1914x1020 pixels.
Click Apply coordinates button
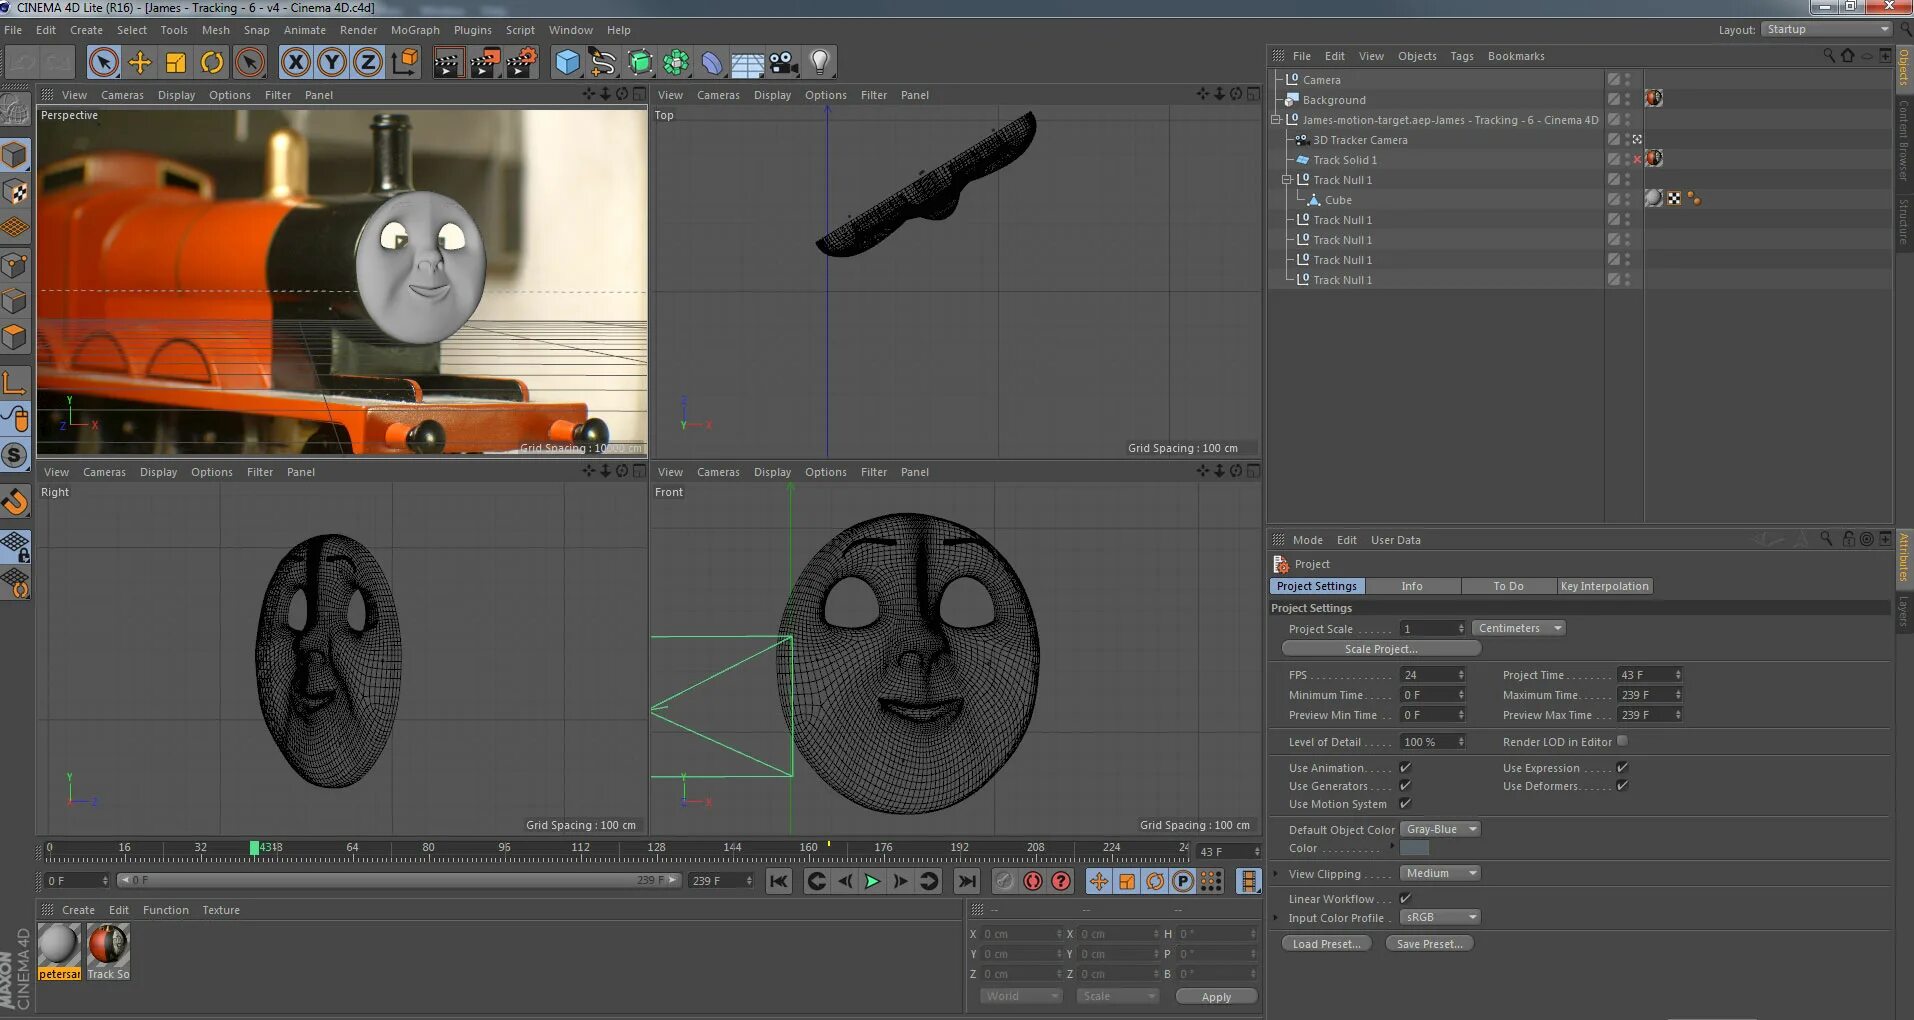click(x=1216, y=997)
